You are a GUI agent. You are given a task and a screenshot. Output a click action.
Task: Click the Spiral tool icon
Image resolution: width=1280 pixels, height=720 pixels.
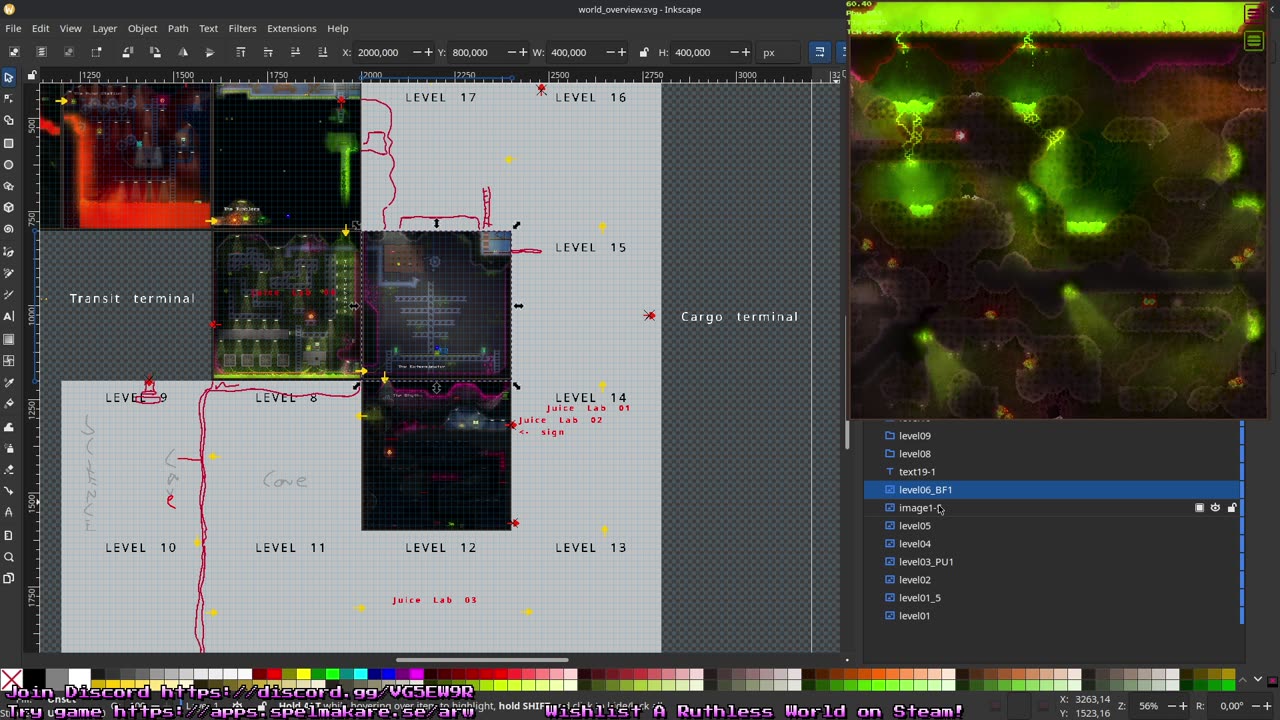coord(9,229)
